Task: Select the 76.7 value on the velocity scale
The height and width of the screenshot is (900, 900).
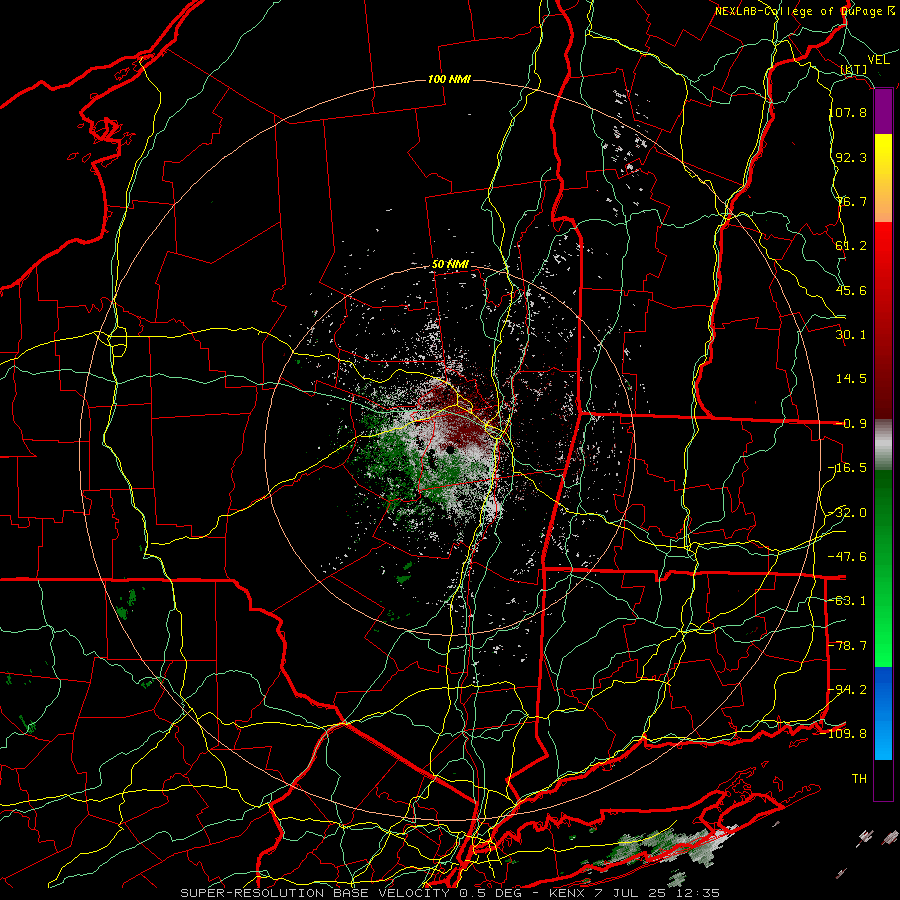Action: coord(852,201)
